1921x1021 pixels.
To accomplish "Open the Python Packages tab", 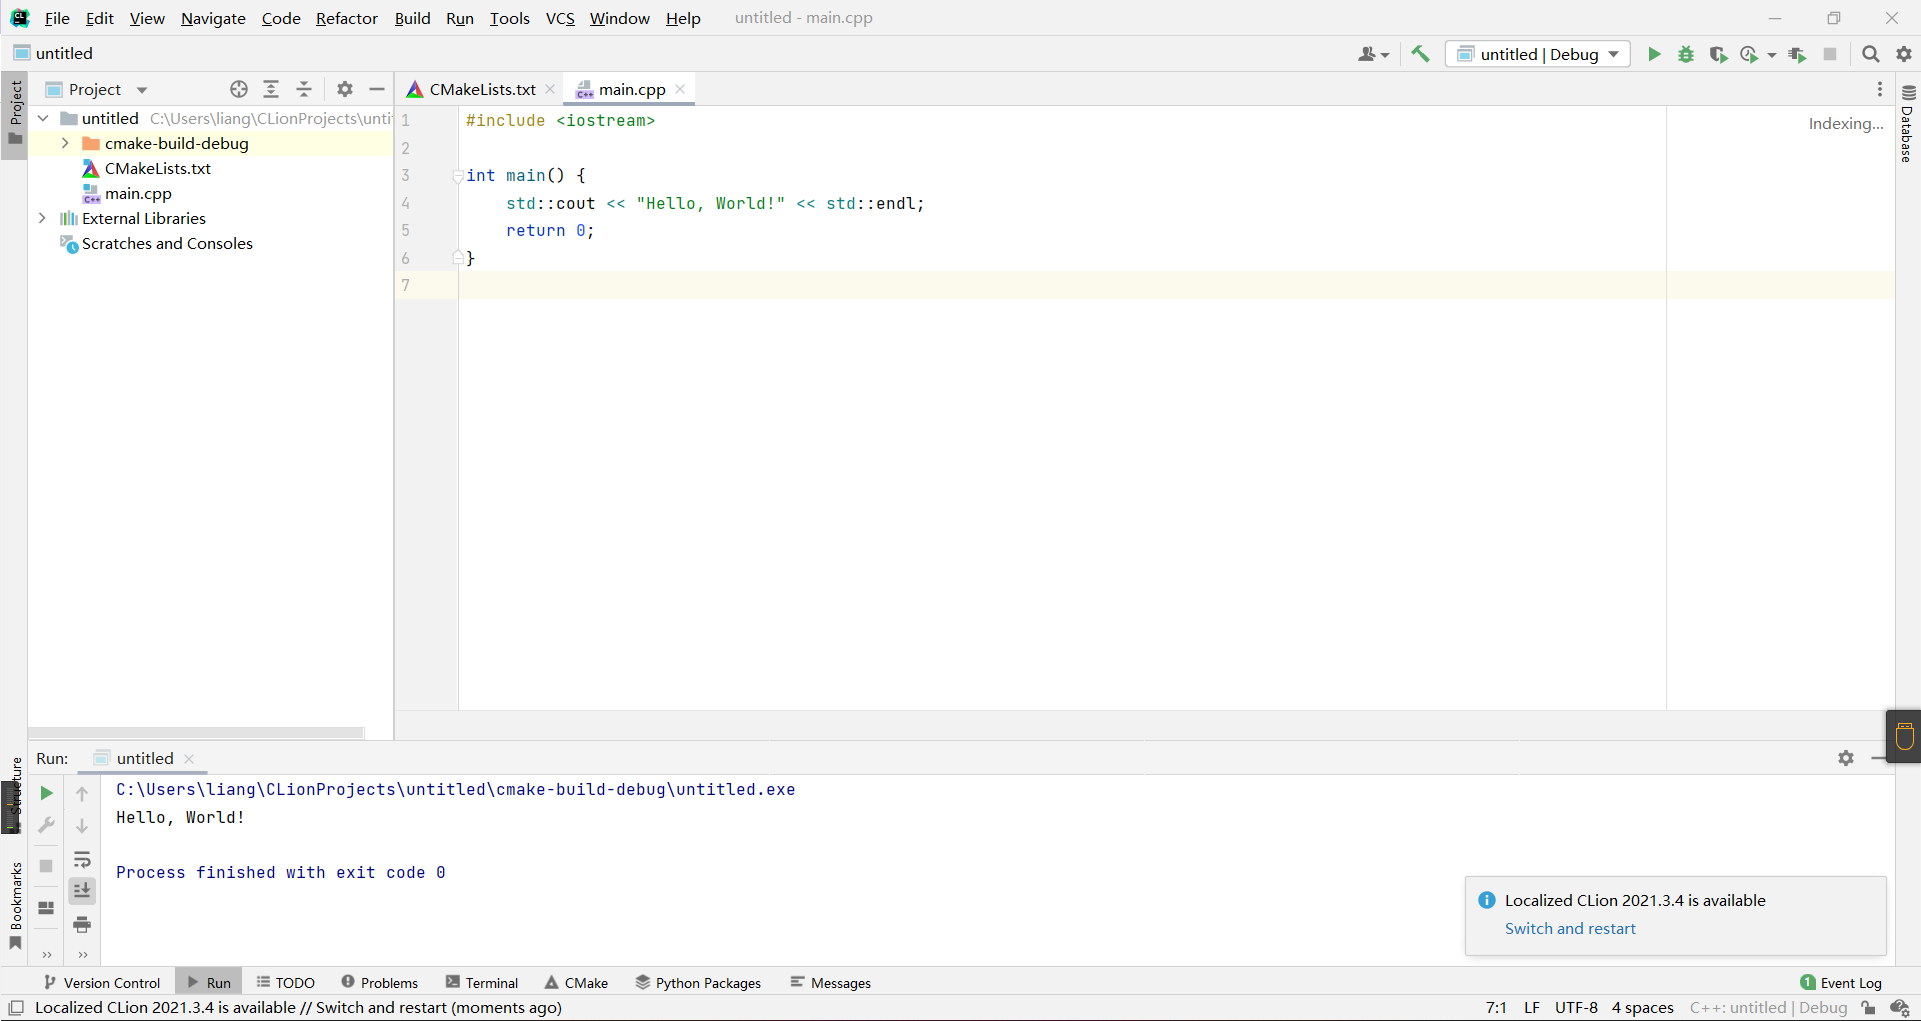I will tap(698, 983).
